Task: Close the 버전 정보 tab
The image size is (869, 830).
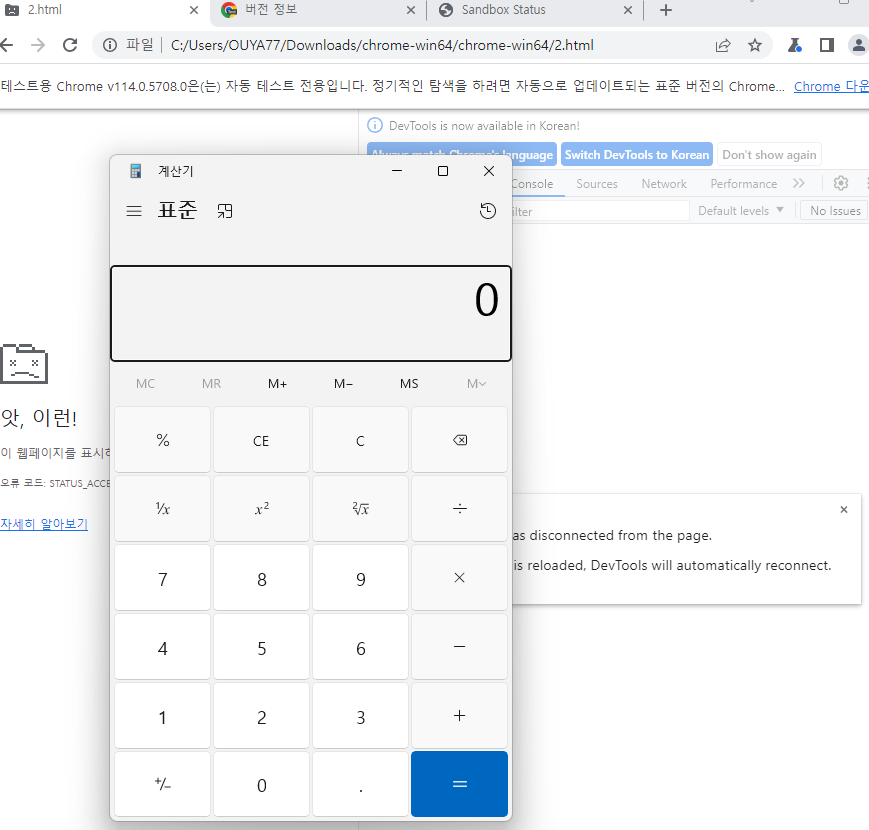Action: pos(411,10)
